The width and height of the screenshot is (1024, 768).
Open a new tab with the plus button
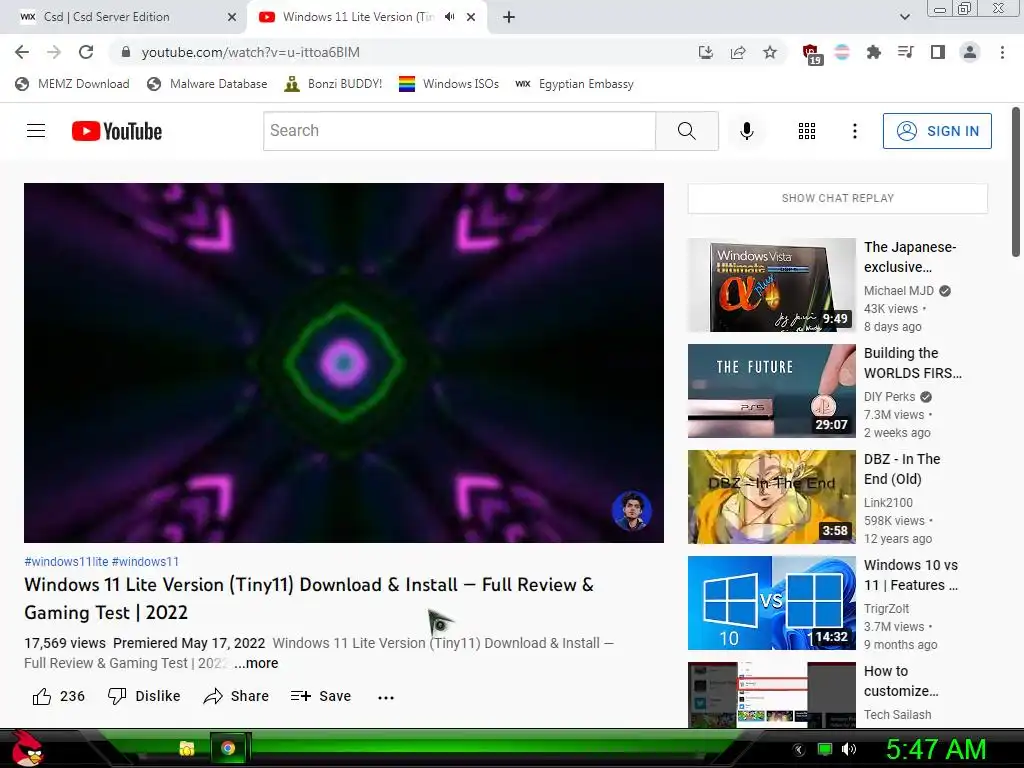509,17
